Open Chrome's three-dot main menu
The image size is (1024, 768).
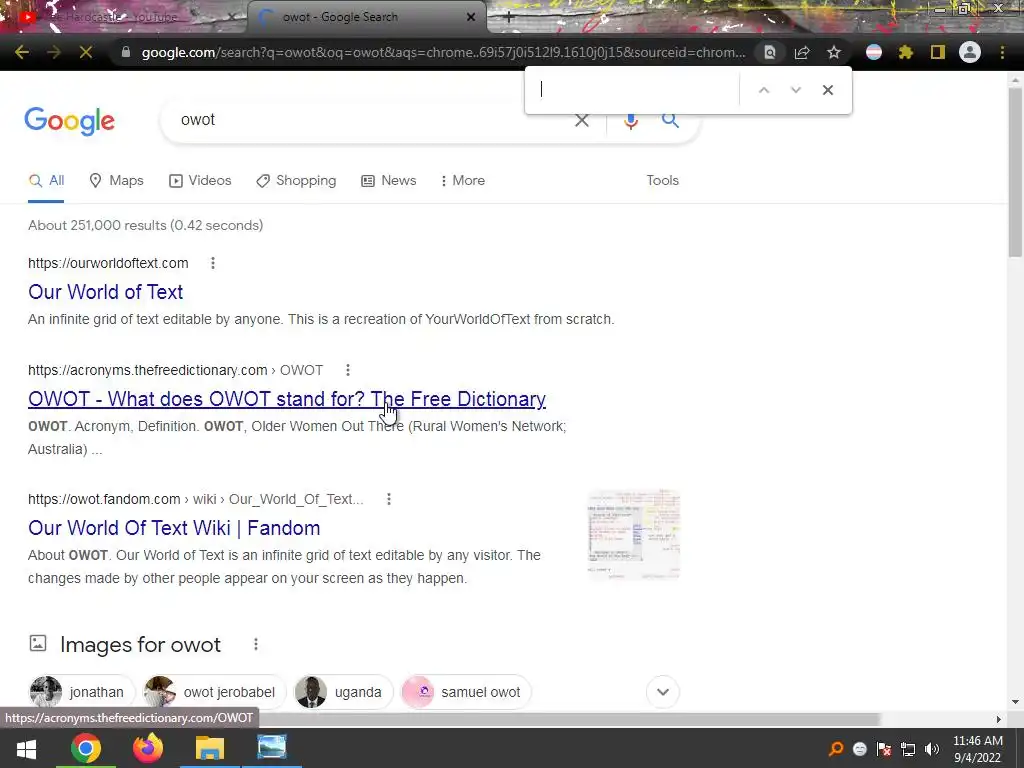coord(1002,52)
